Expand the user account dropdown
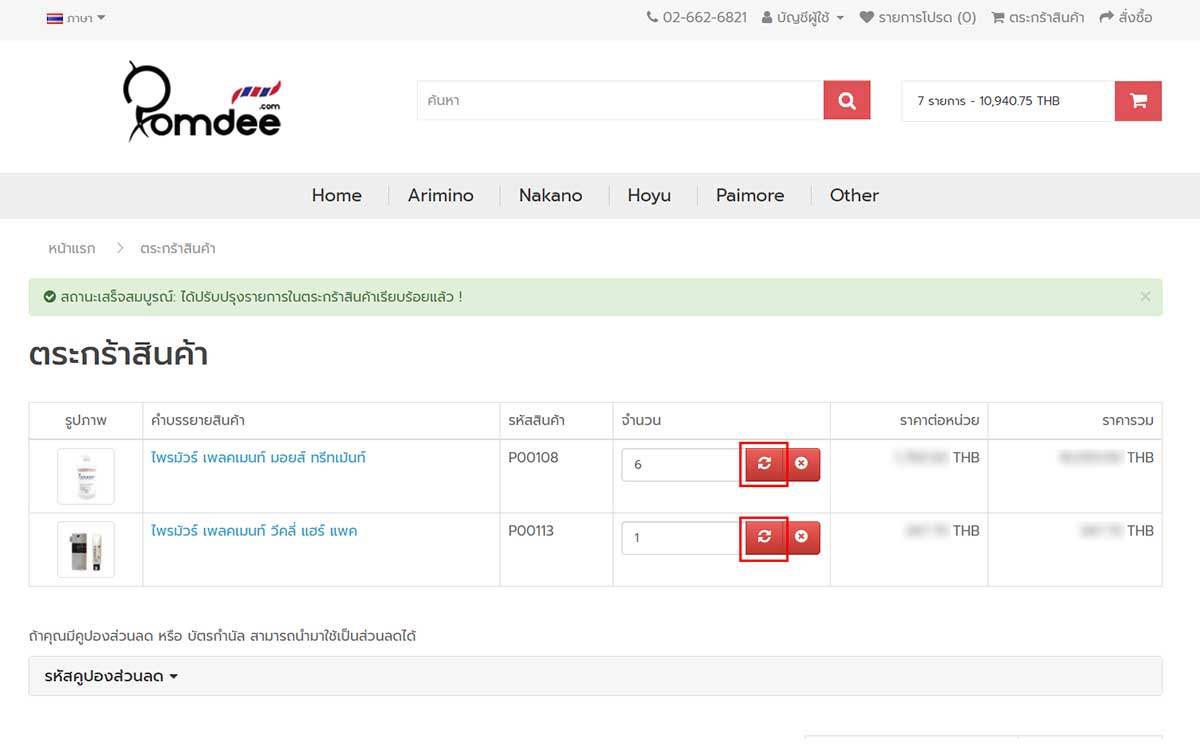 click(x=803, y=17)
